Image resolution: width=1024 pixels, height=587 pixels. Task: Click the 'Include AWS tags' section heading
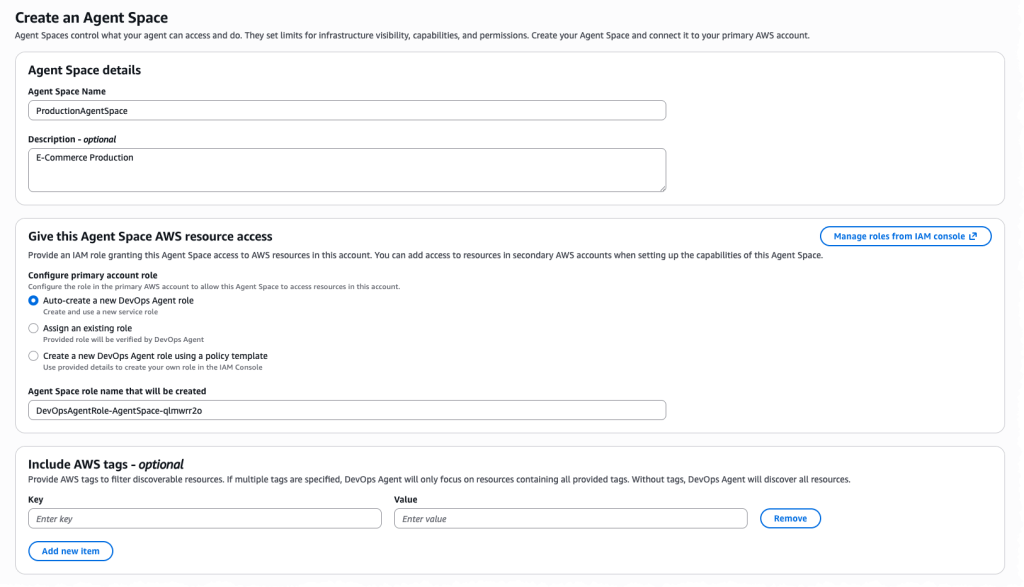tap(105, 464)
